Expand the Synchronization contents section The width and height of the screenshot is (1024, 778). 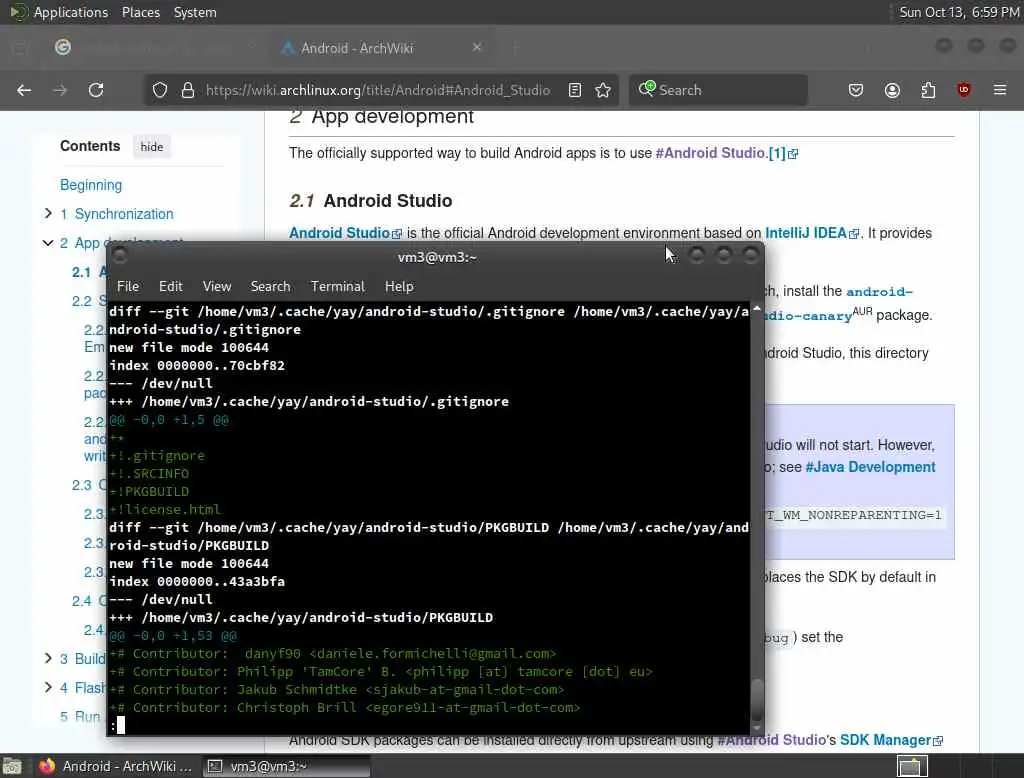(x=48, y=213)
